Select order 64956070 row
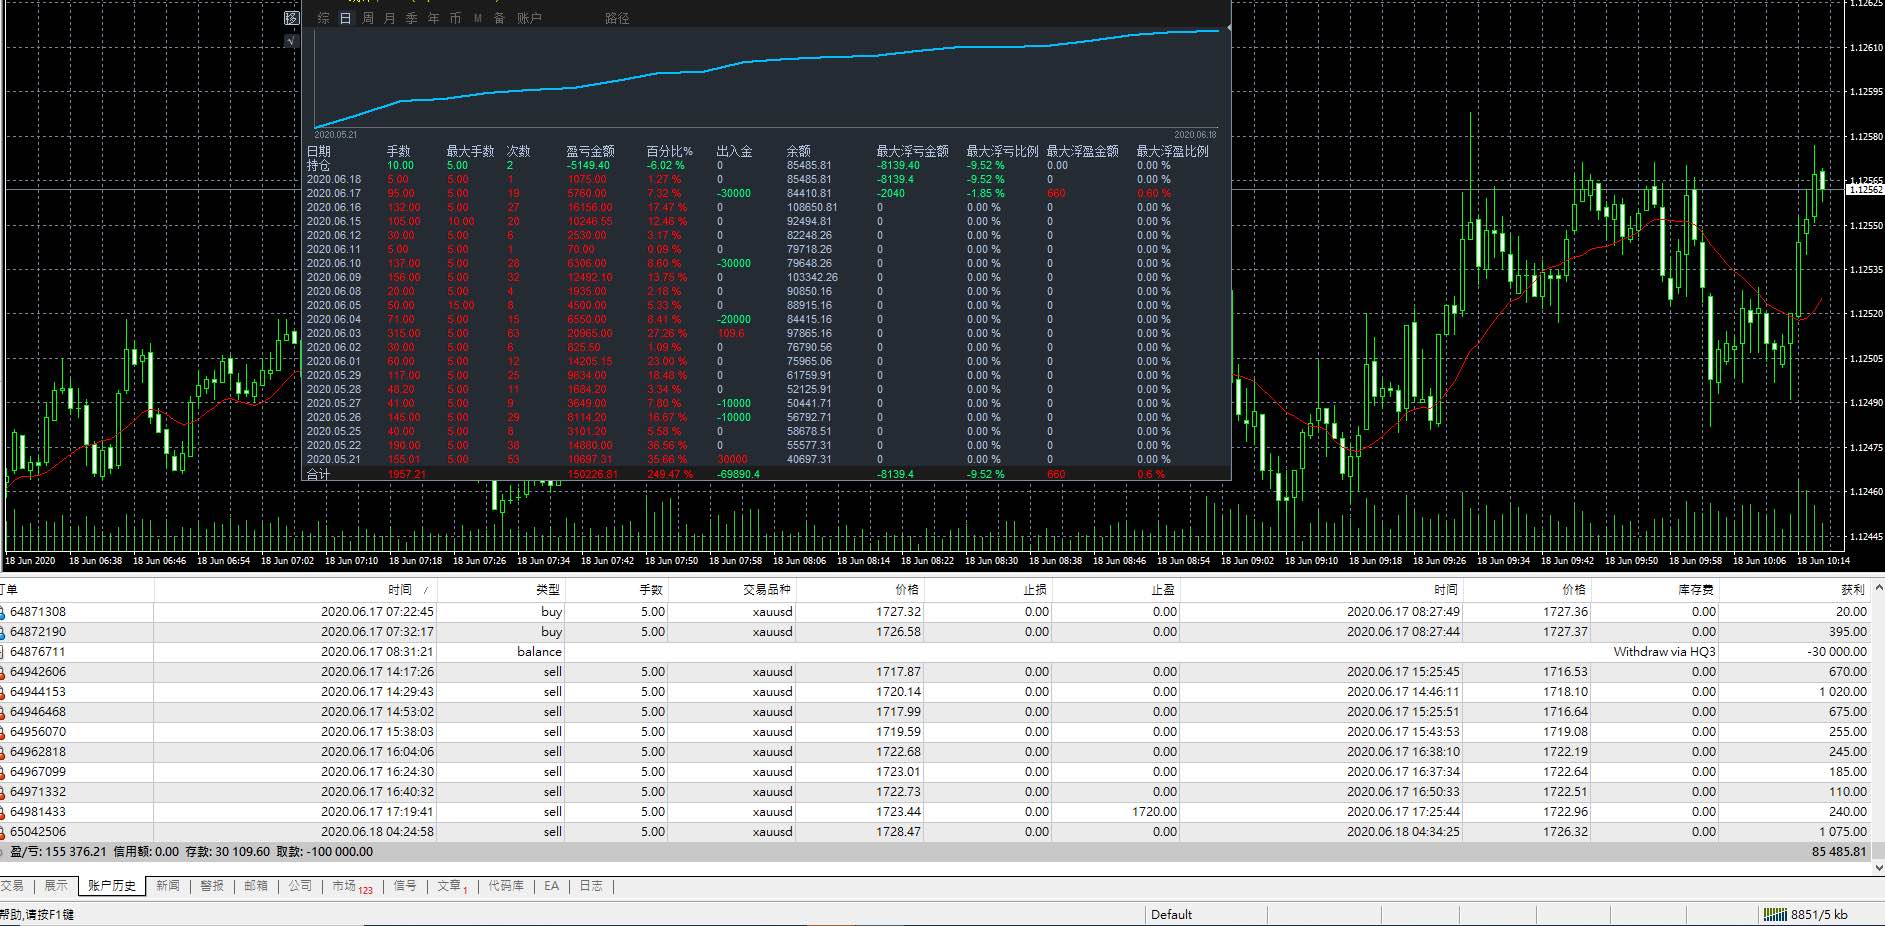Viewport: 1885px width, 926px height. point(935,731)
